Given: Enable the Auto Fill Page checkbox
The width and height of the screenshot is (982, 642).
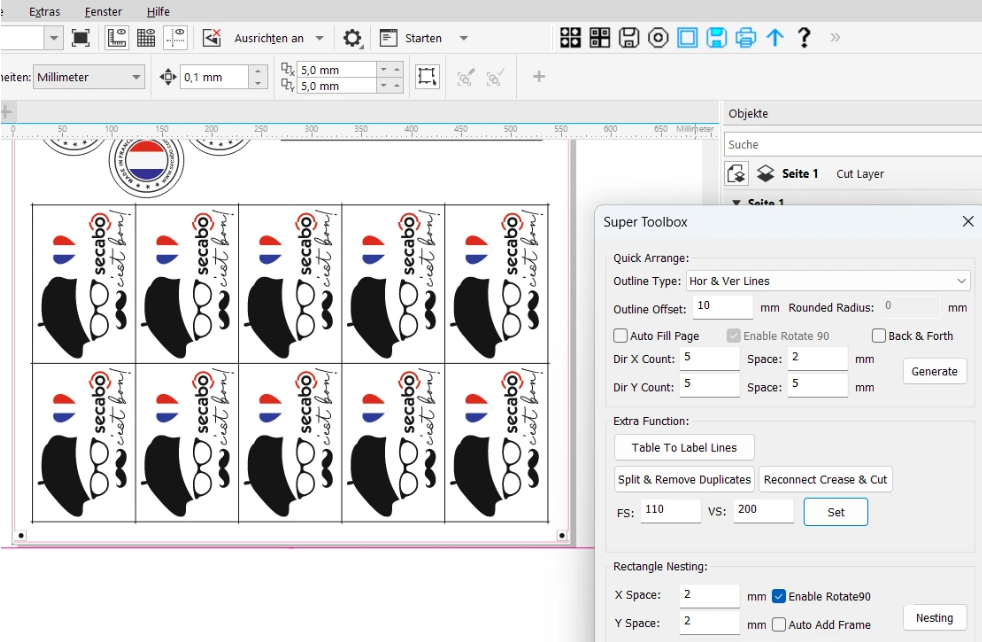Looking at the screenshot, I should click(x=620, y=336).
